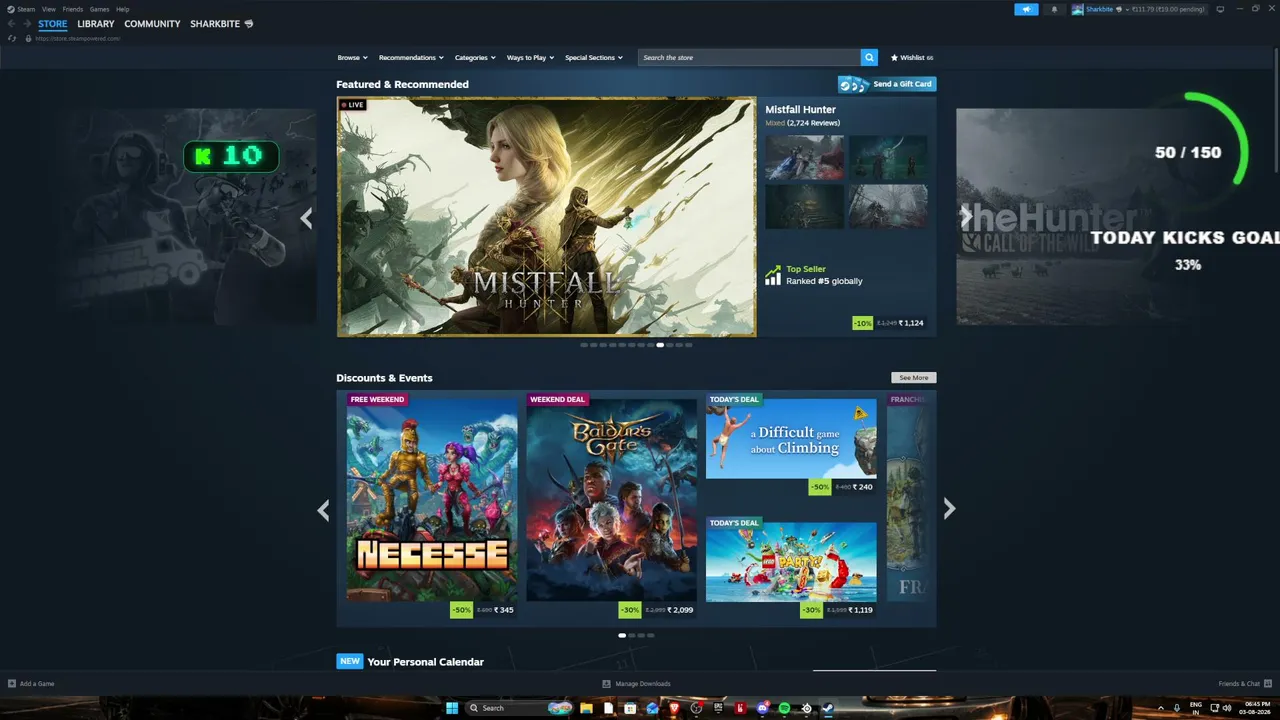Expand the Browse dropdown

click(352, 57)
